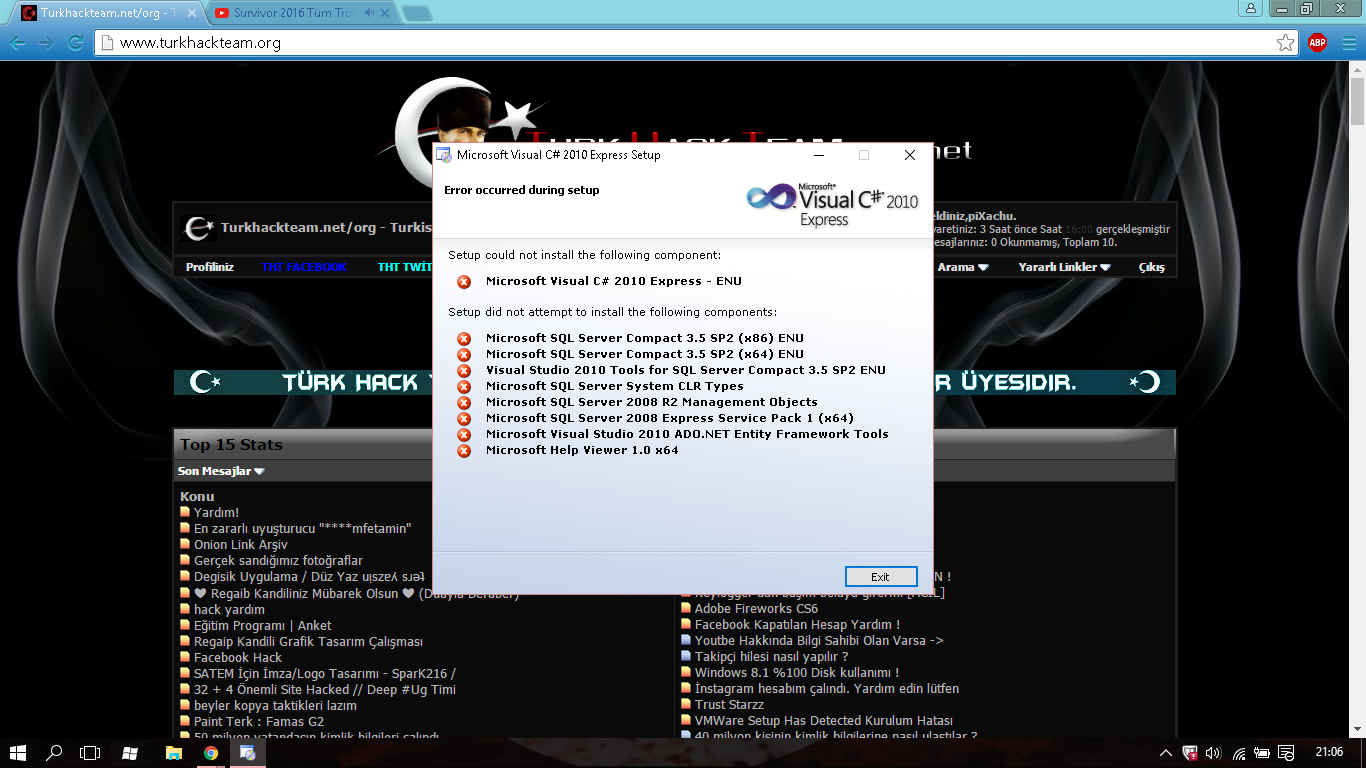This screenshot has width=1366, height=768.
Task: Mute the Survivor 2016 tab audio icon
Action: (369, 13)
